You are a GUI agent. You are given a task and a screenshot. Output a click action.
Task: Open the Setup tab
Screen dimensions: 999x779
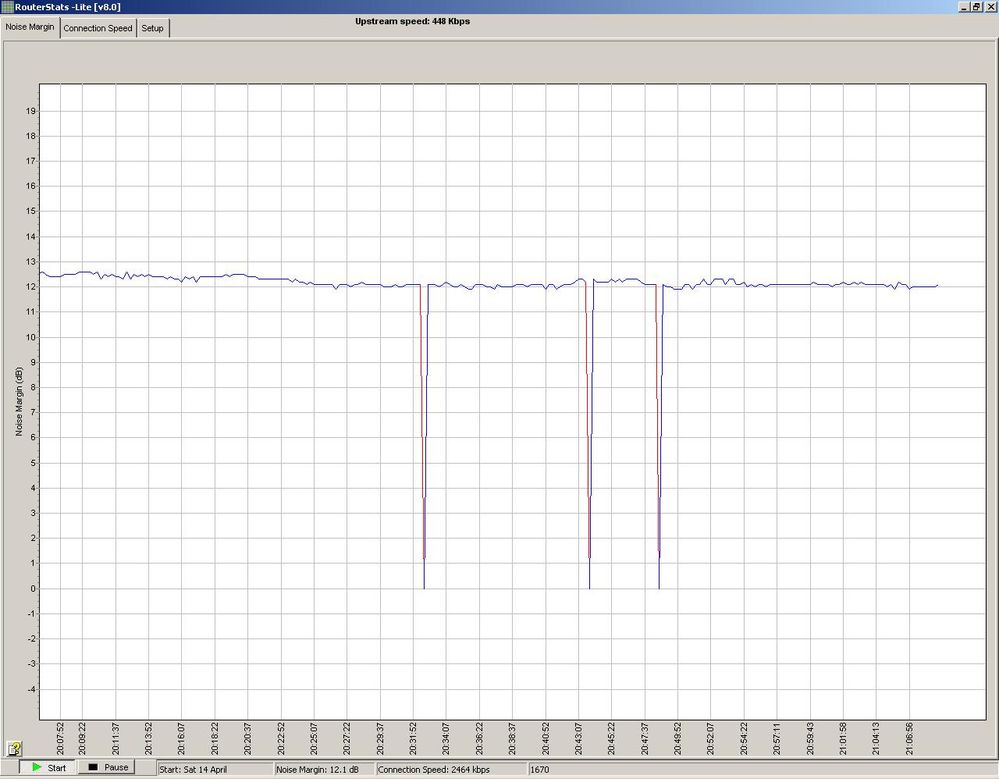point(152,28)
